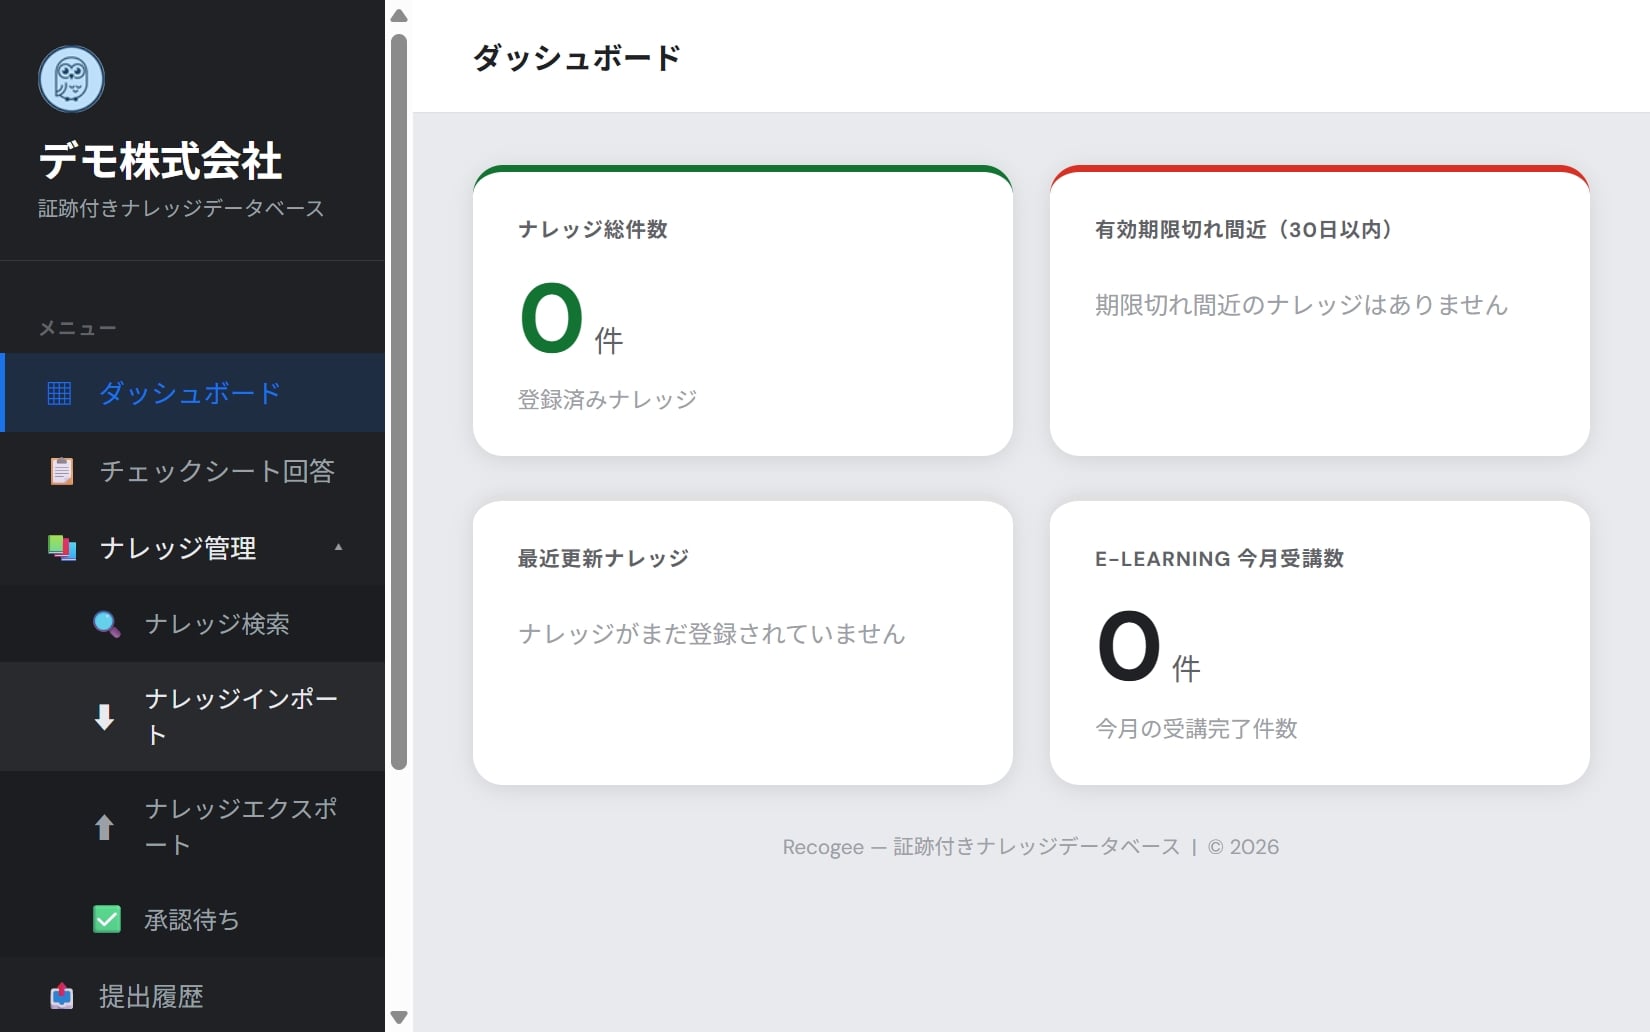Click the checksheet clipboard icon

62,471
